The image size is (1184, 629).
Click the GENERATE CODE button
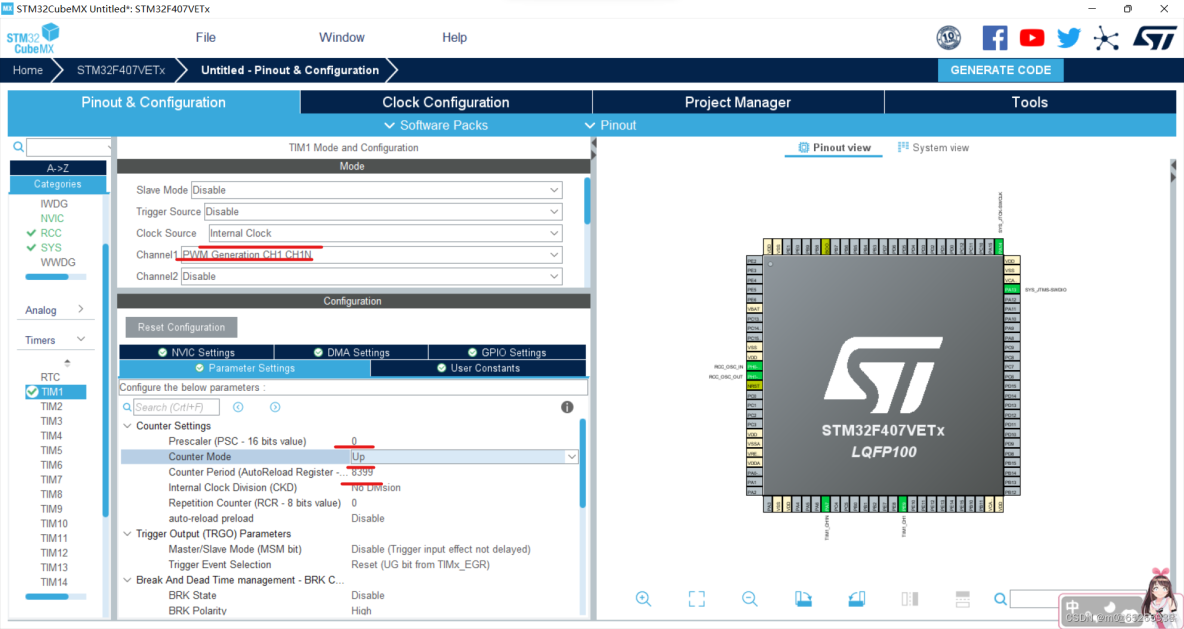tap(1000, 70)
